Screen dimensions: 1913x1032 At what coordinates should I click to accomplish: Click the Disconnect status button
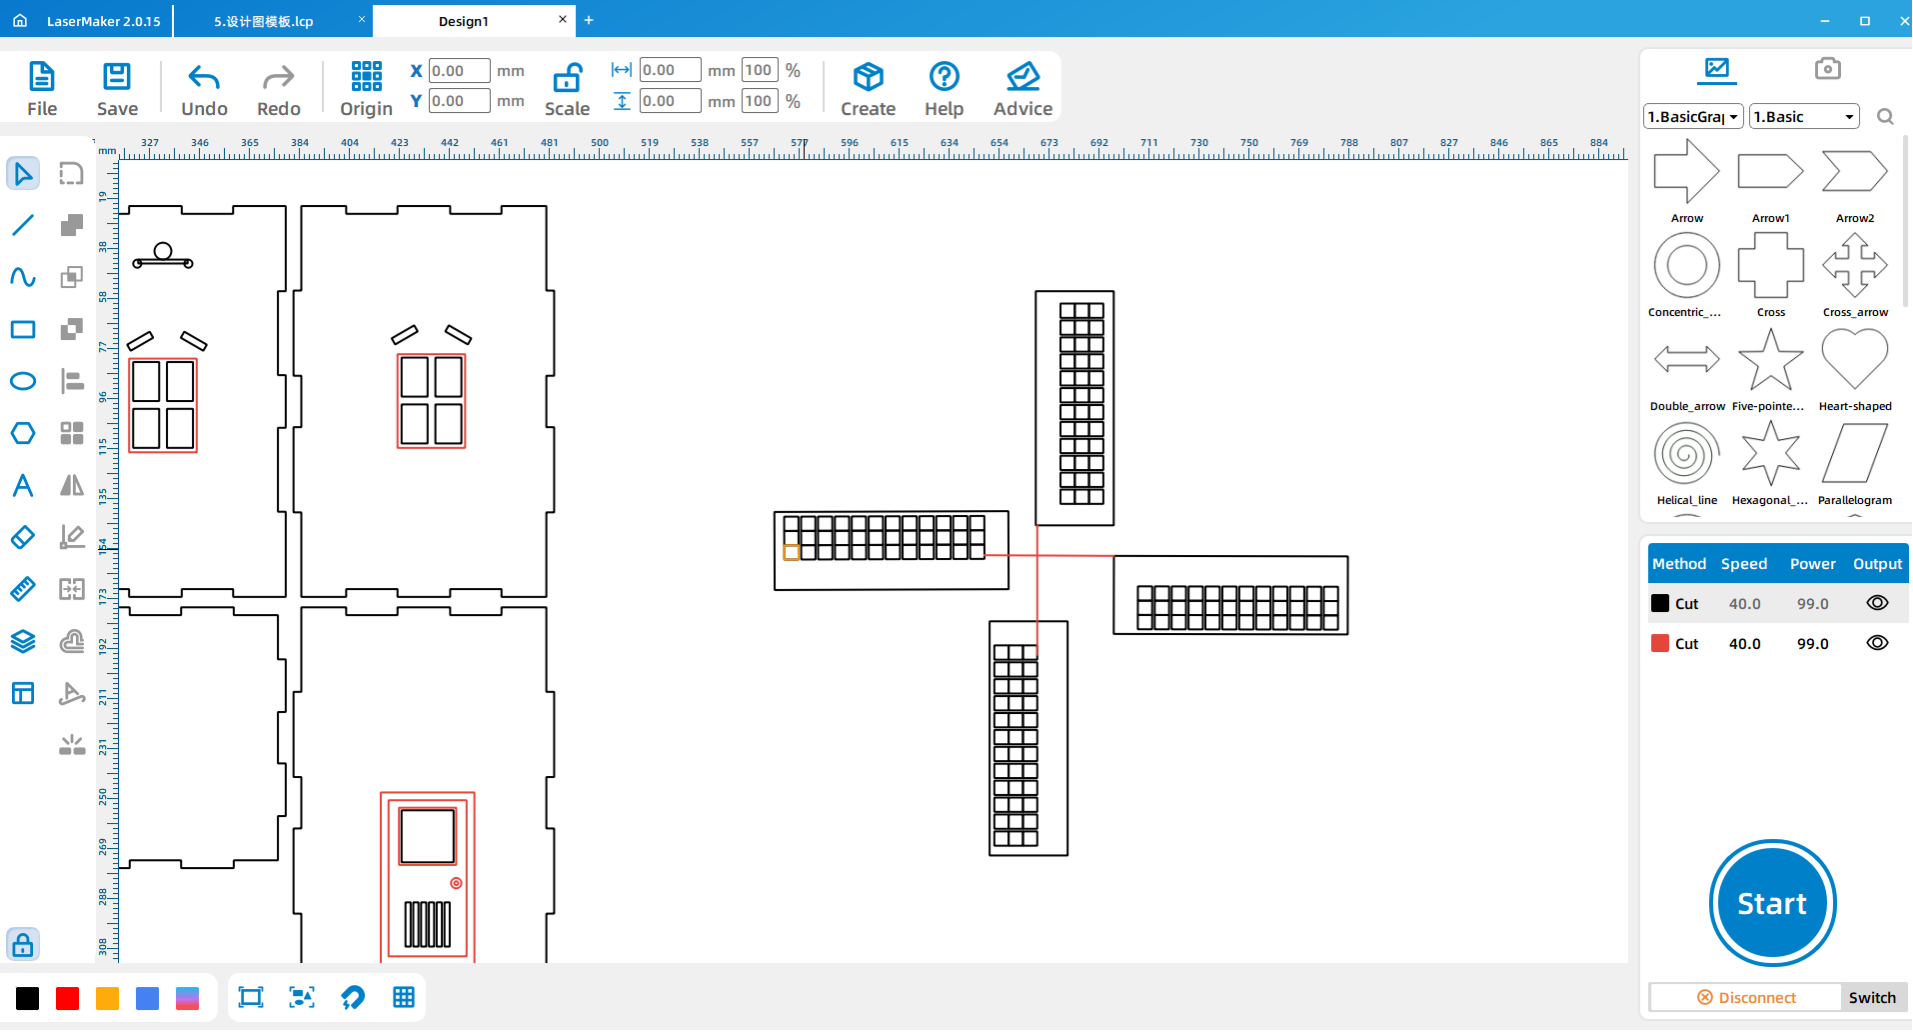pos(1746,997)
